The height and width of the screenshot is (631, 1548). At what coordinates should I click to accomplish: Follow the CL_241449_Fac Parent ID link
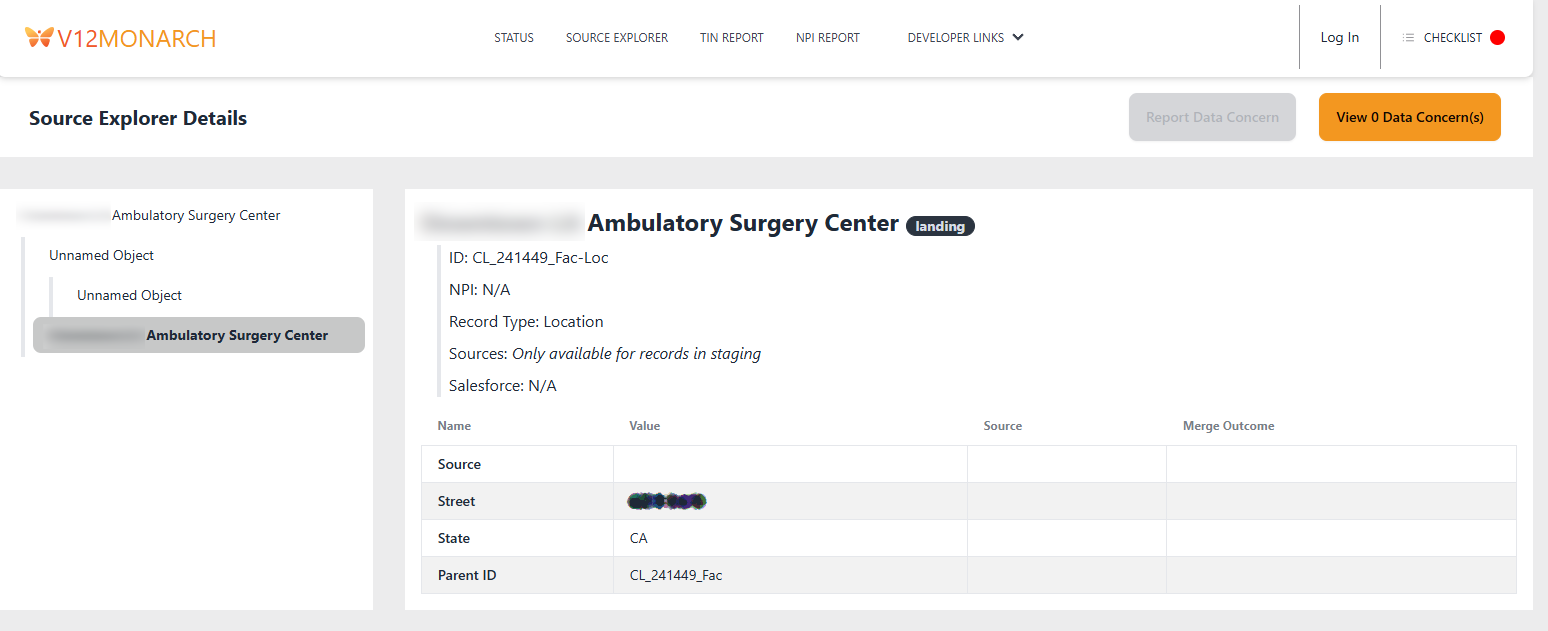(675, 575)
